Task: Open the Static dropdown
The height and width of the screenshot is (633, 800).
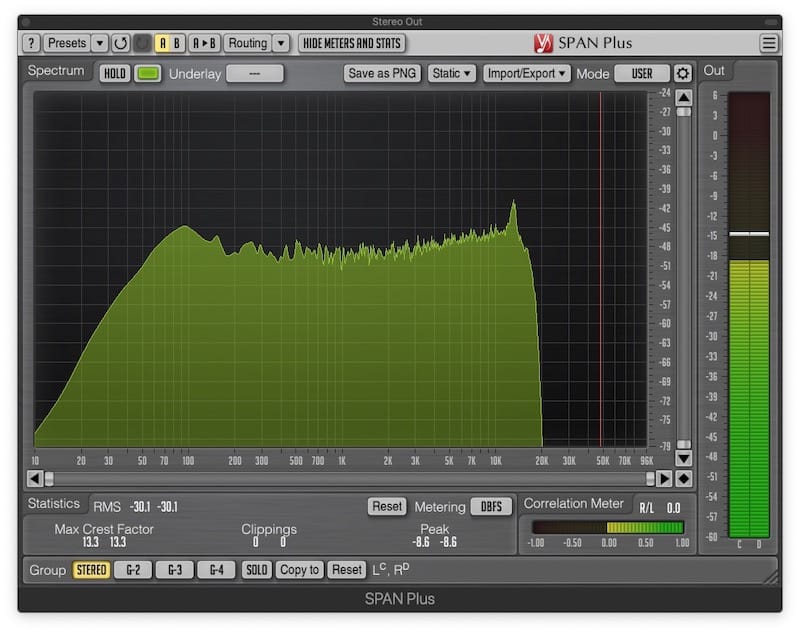Action: 452,73
